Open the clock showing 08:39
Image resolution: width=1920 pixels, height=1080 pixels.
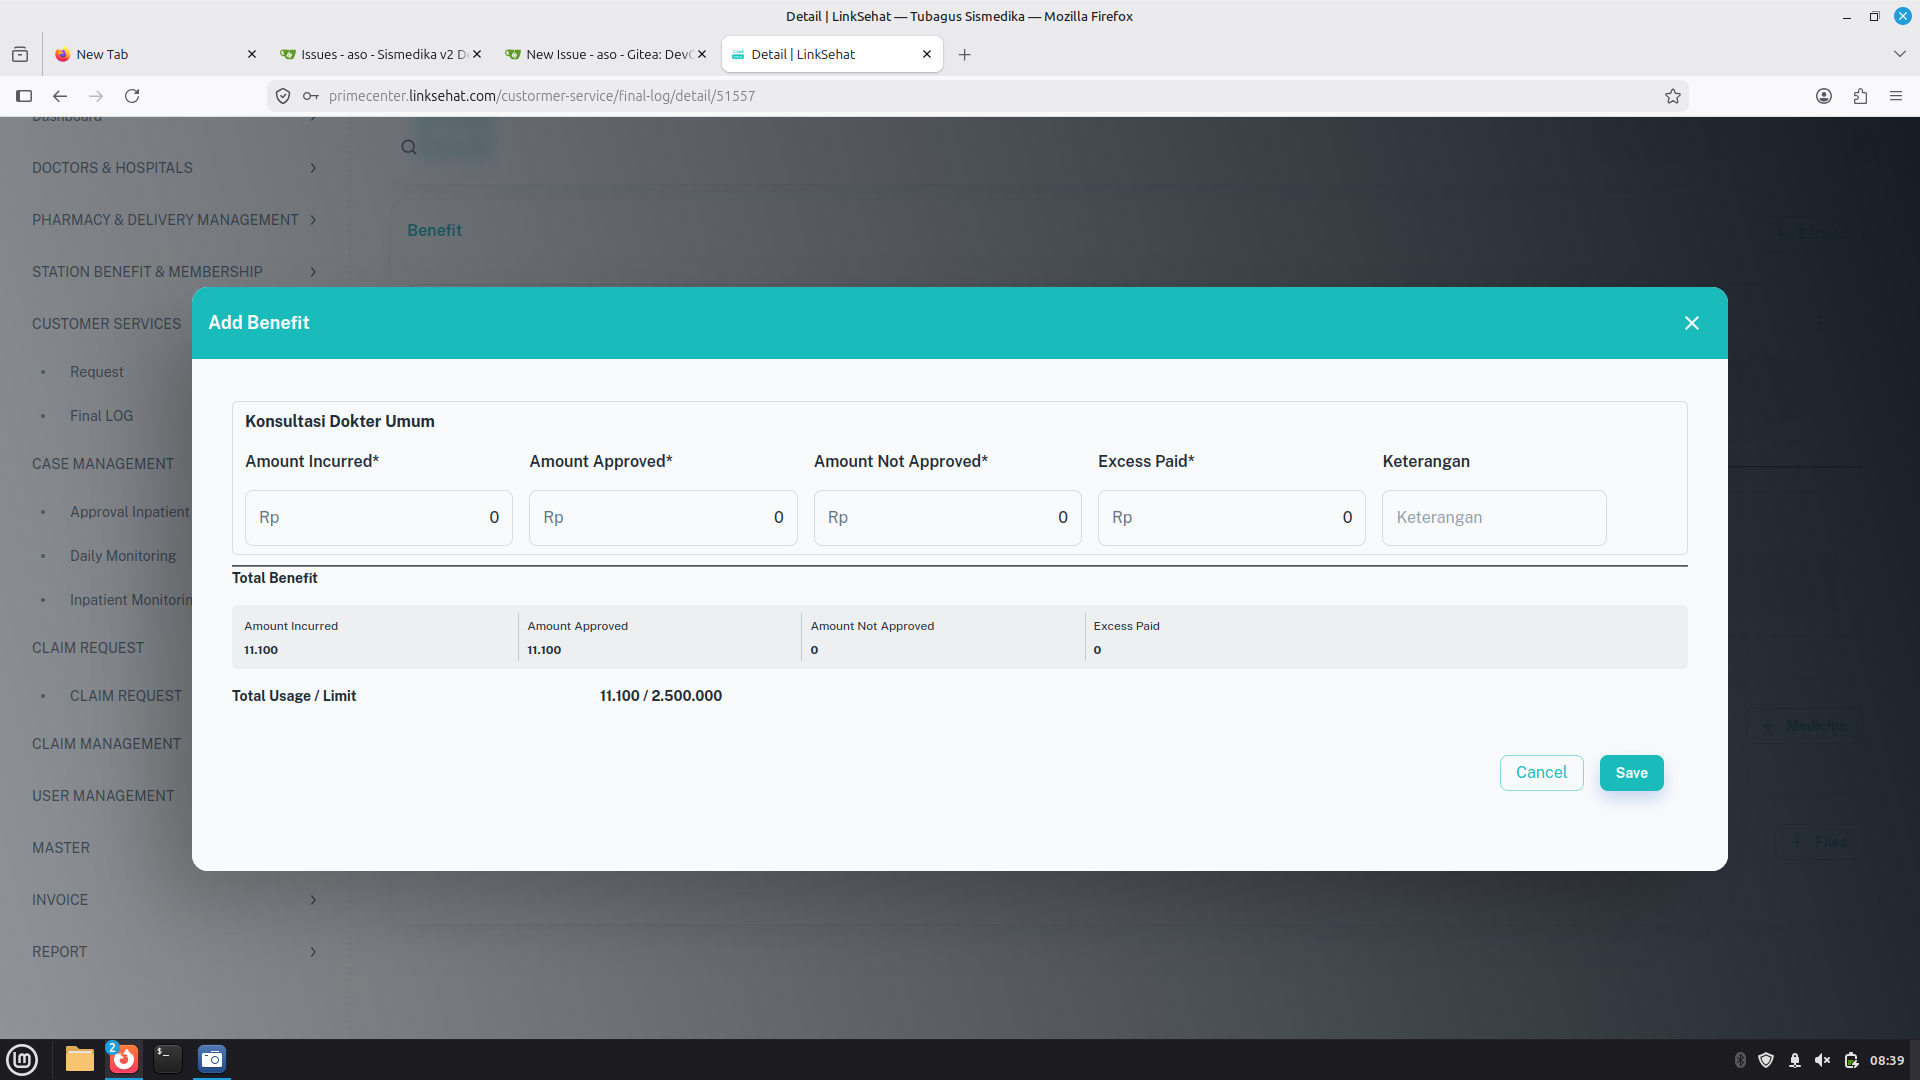click(x=1887, y=1060)
